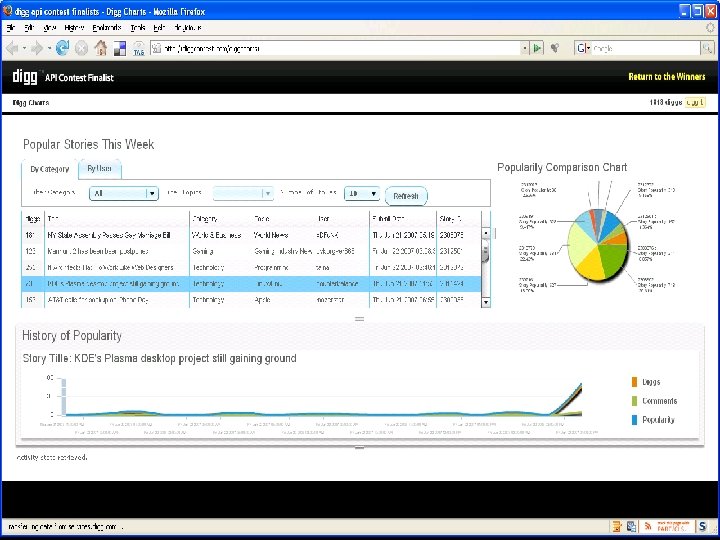Click the grey Stop loading icon

click(x=81, y=48)
